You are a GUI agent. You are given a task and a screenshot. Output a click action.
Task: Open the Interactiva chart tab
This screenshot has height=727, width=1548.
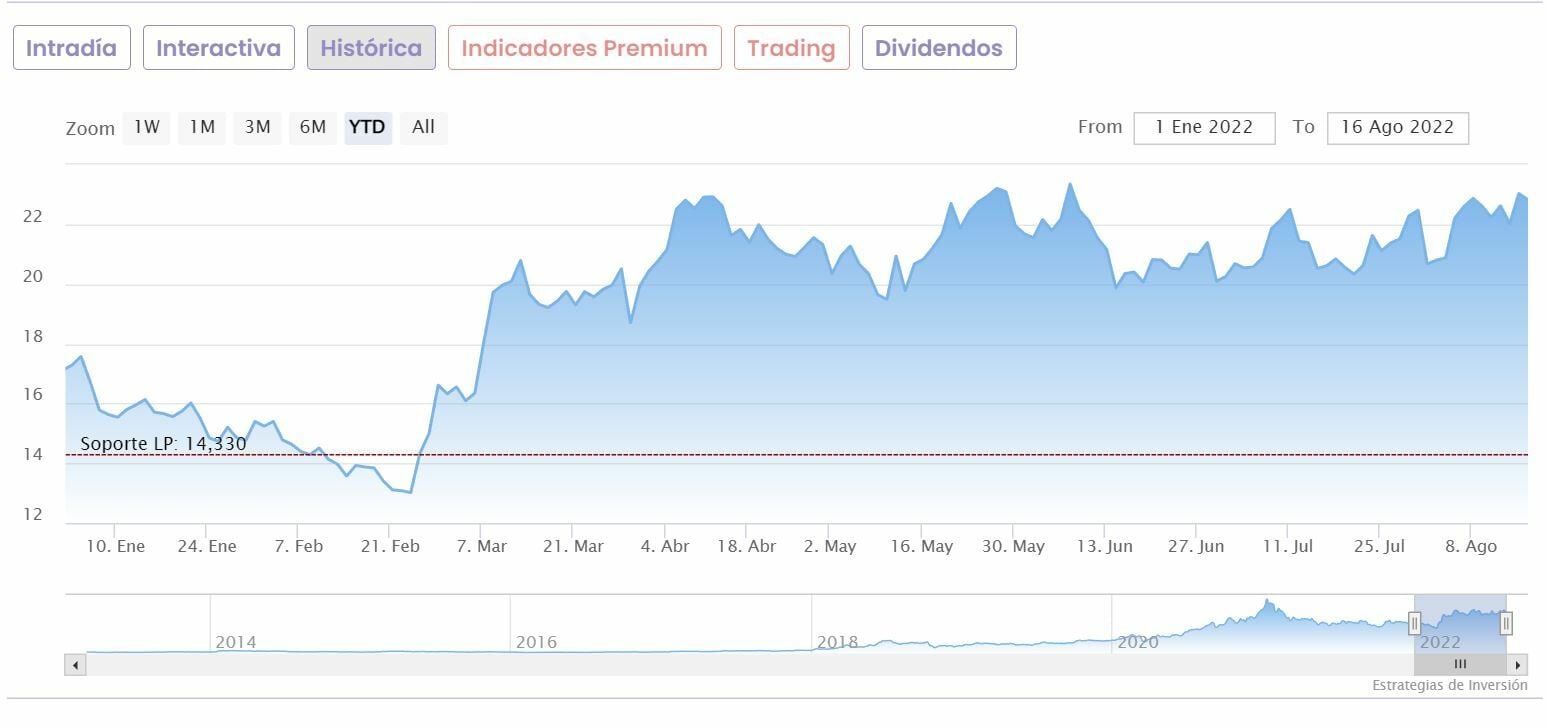pos(219,48)
